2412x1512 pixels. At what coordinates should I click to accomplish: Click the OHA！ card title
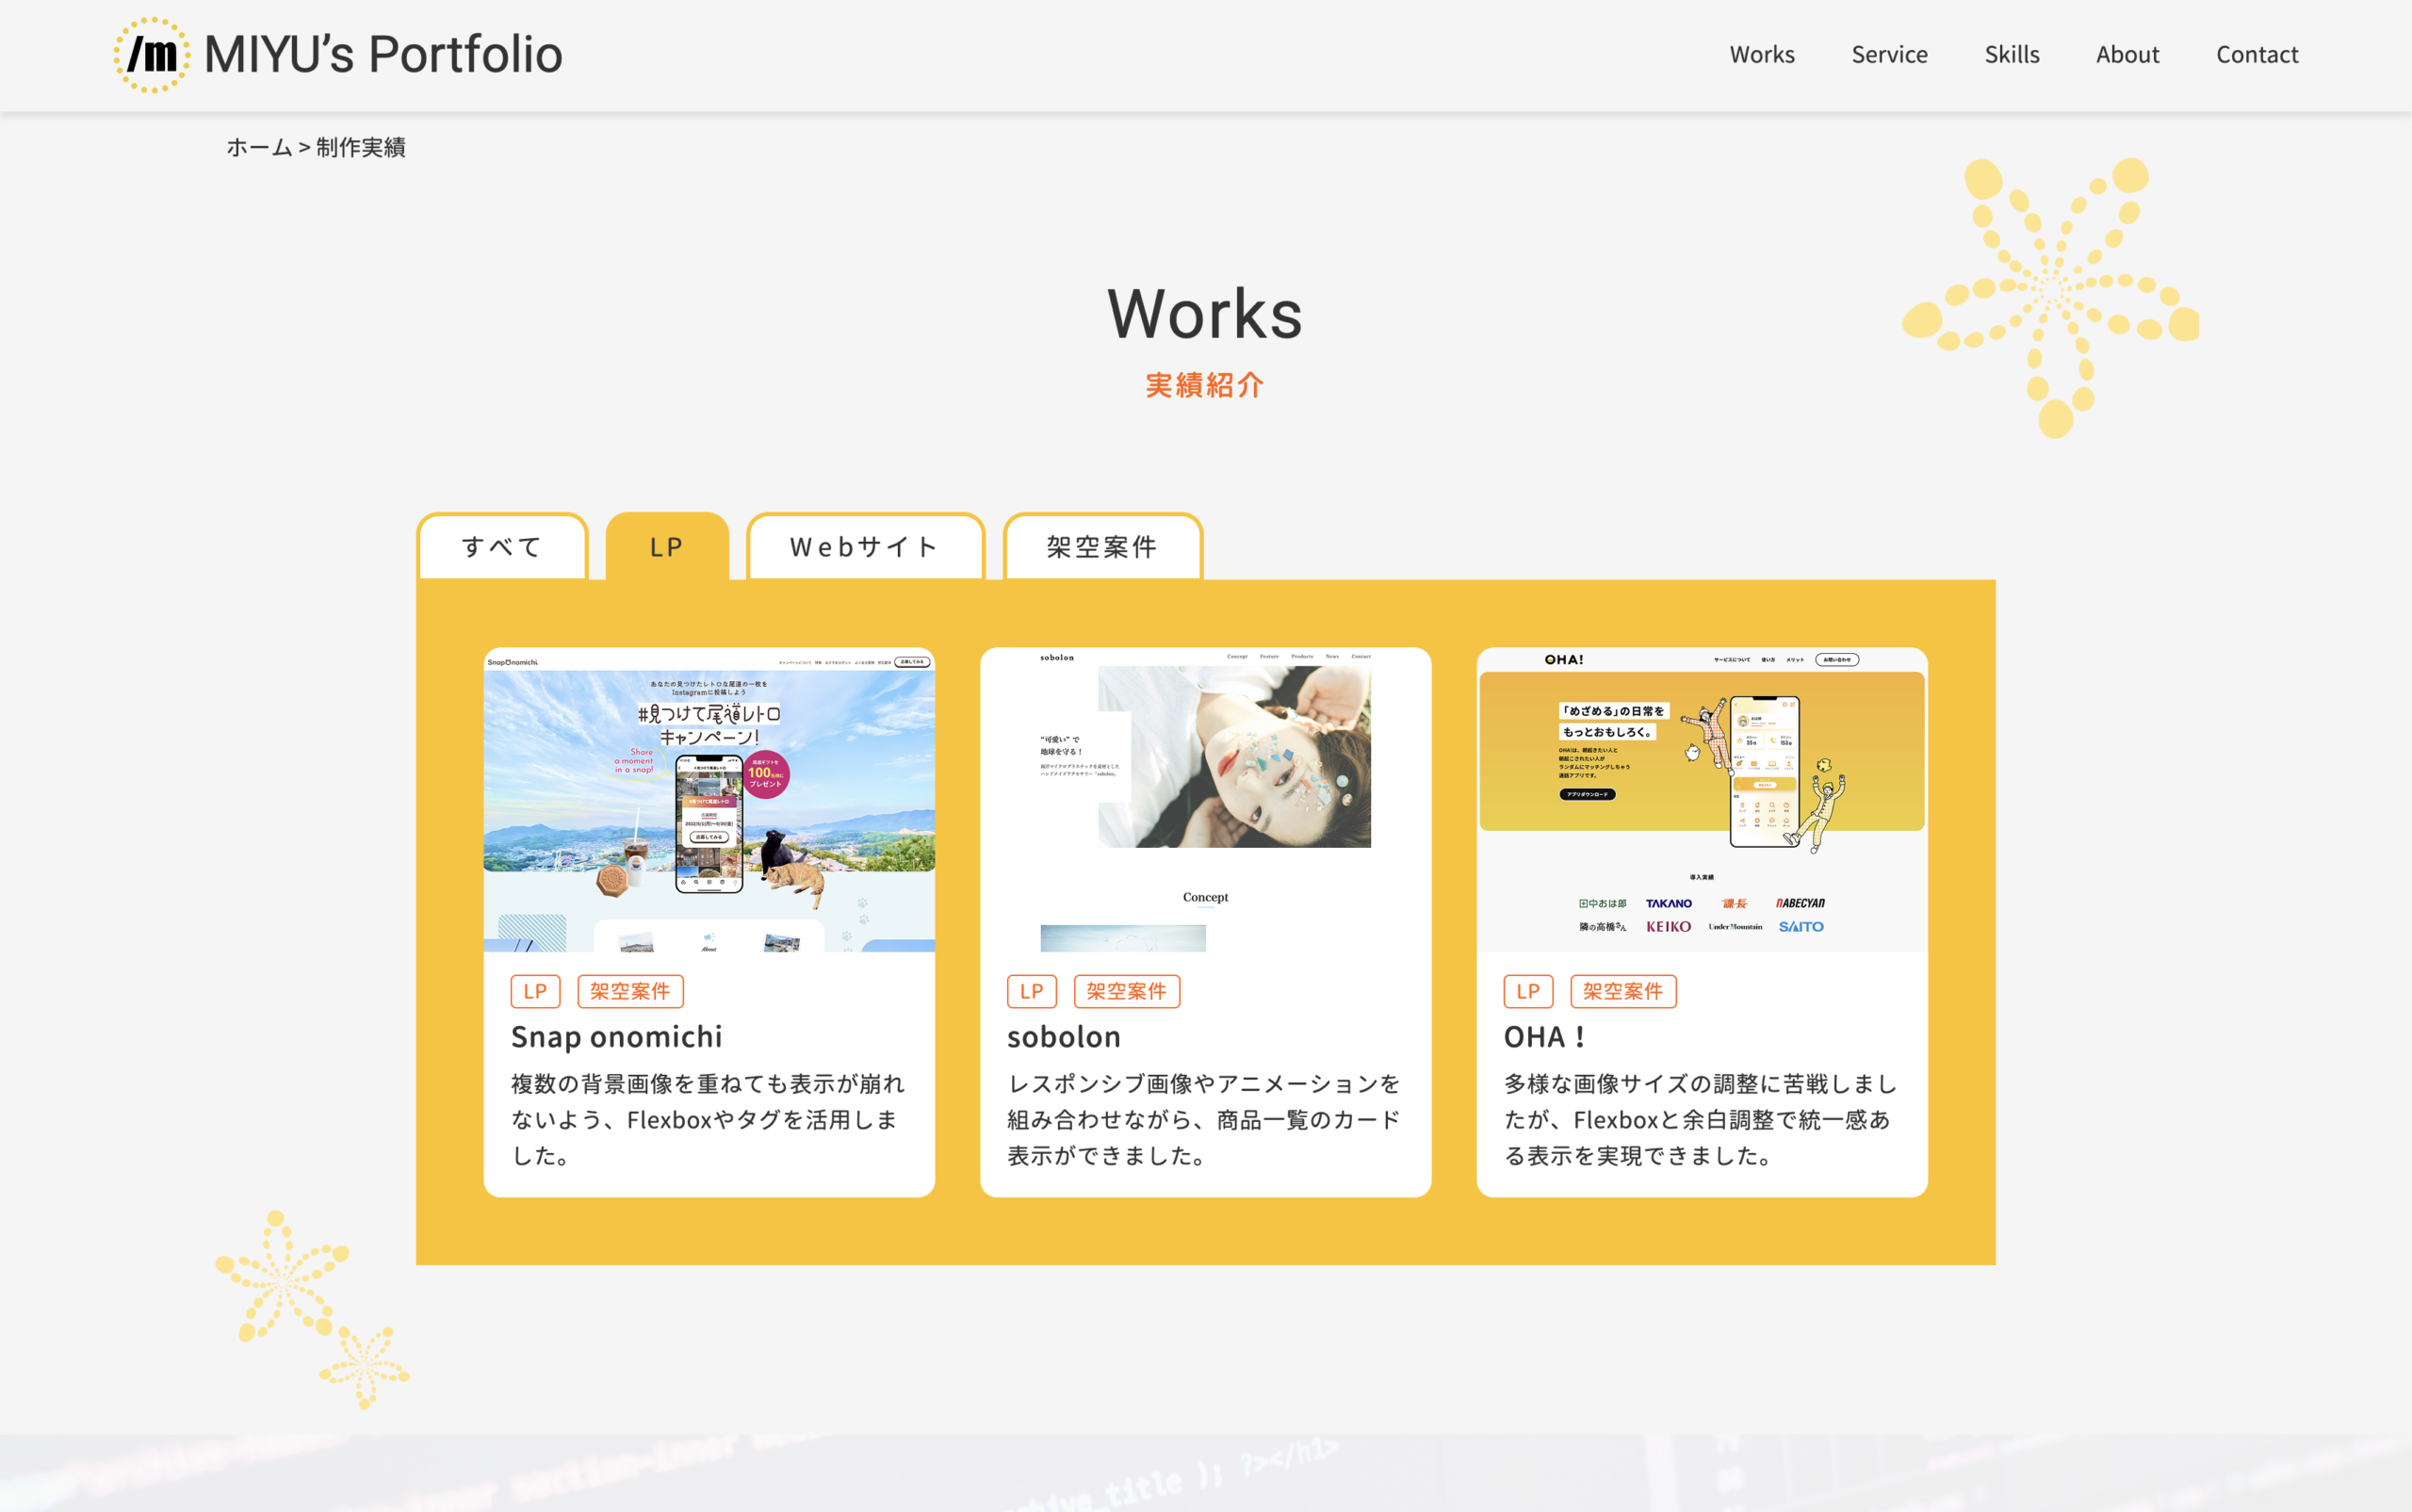(x=1546, y=1037)
